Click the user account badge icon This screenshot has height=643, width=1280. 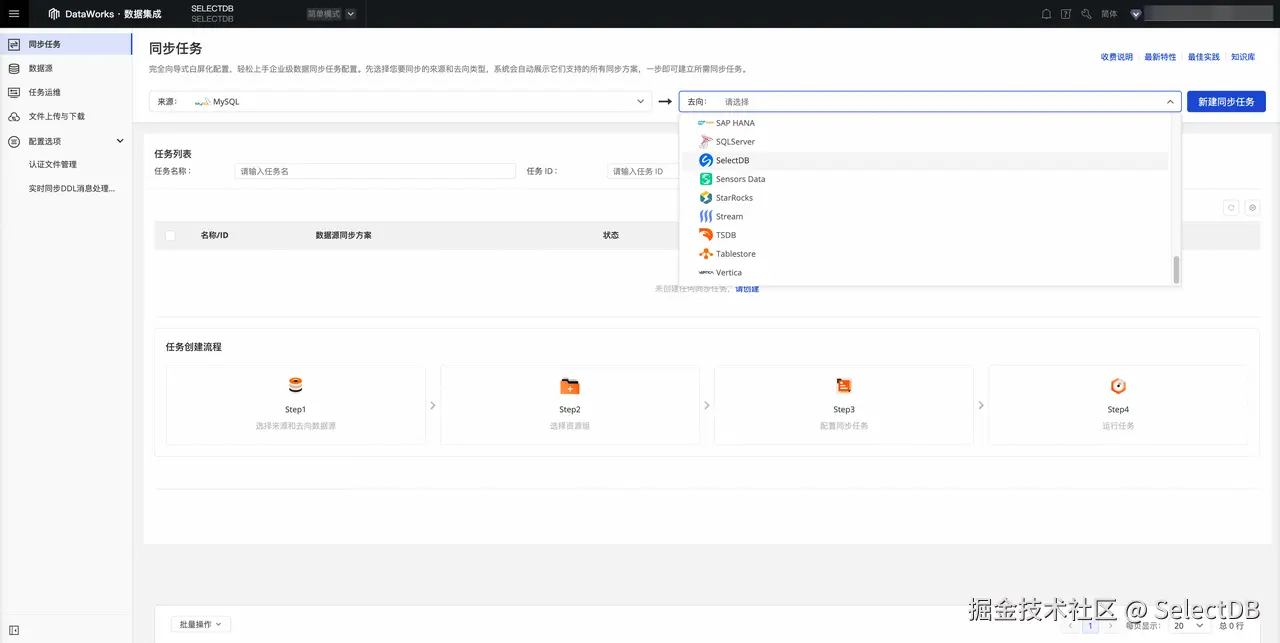(x=1135, y=14)
